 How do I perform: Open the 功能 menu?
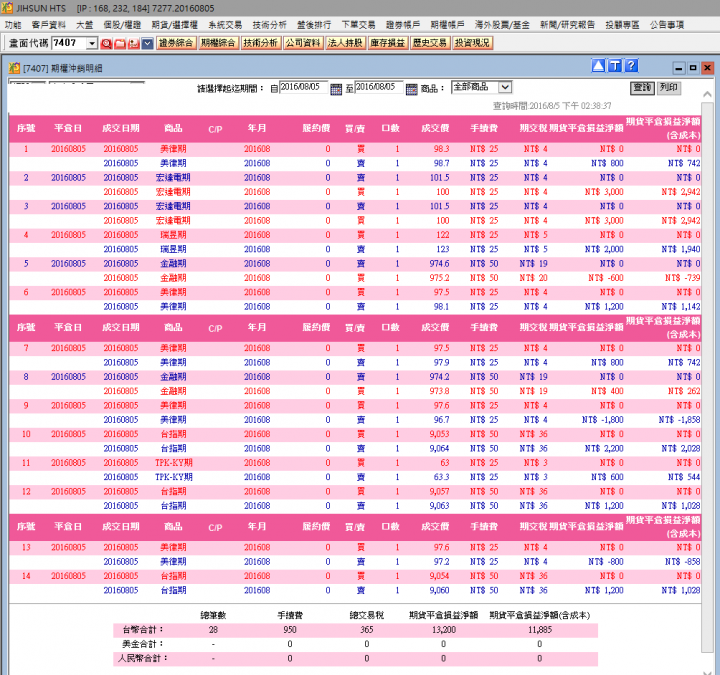coord(13,25)
